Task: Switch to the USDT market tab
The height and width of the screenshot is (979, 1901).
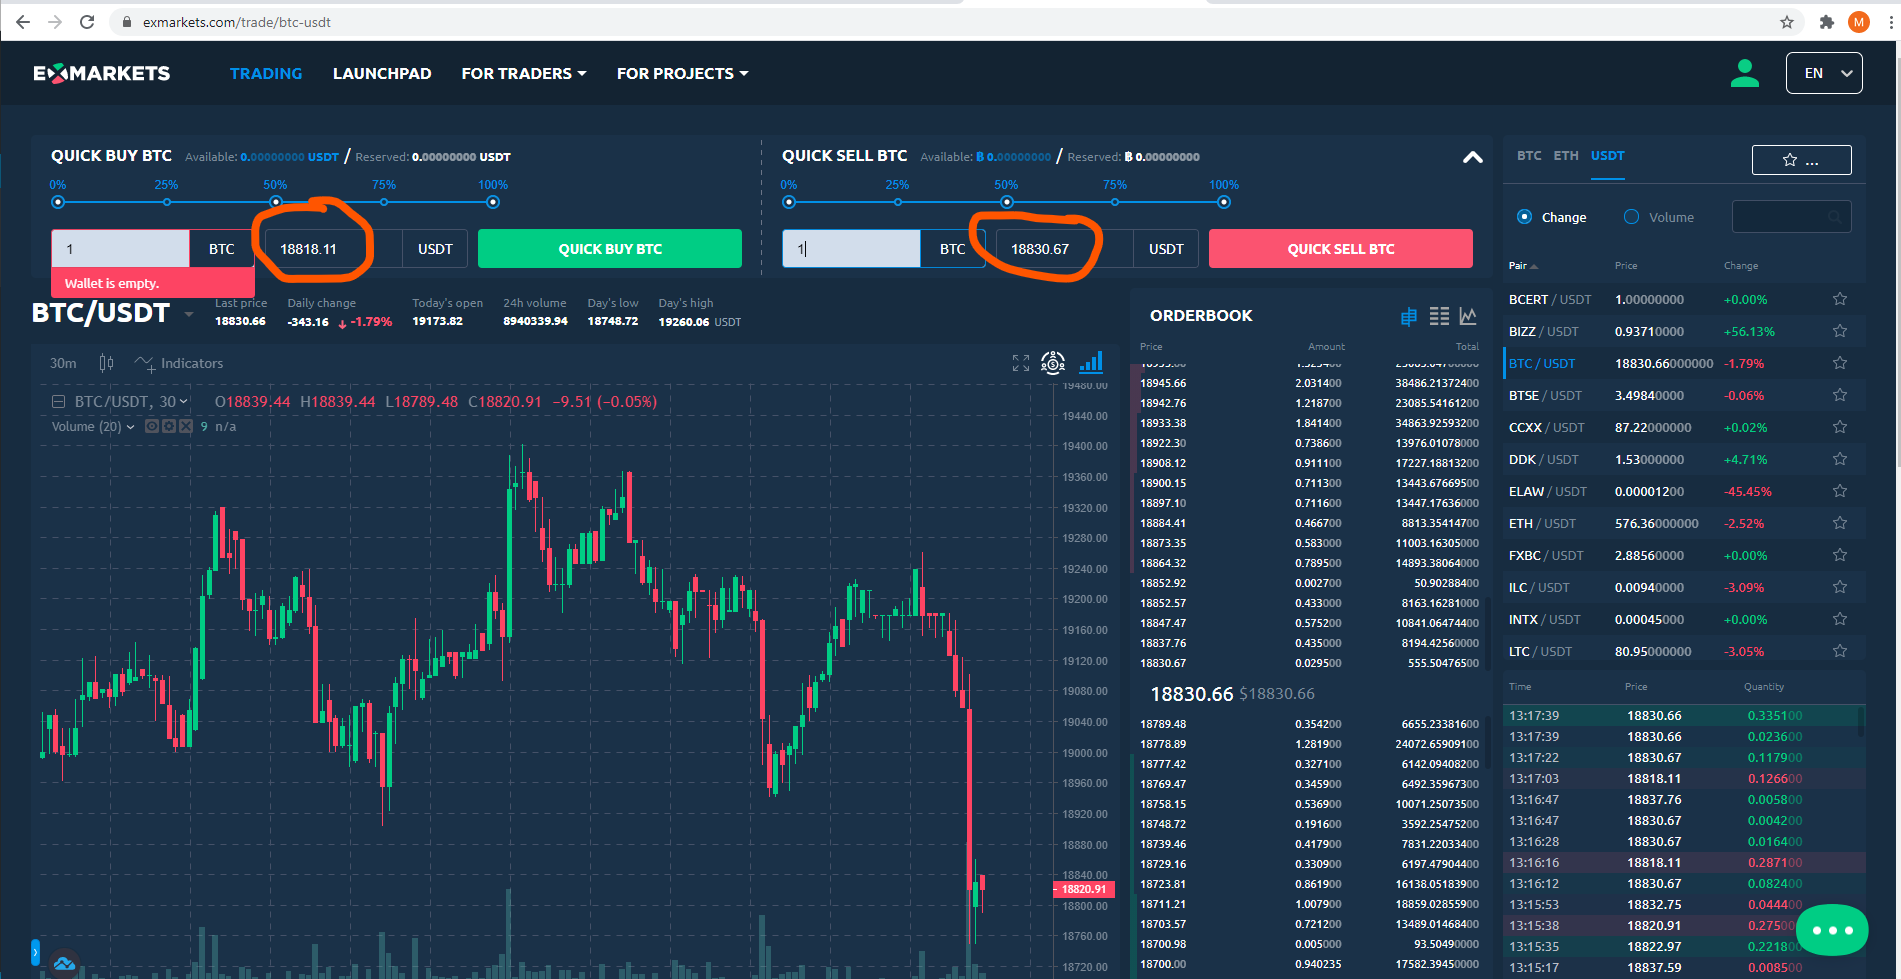Action: pos(1608,155)
